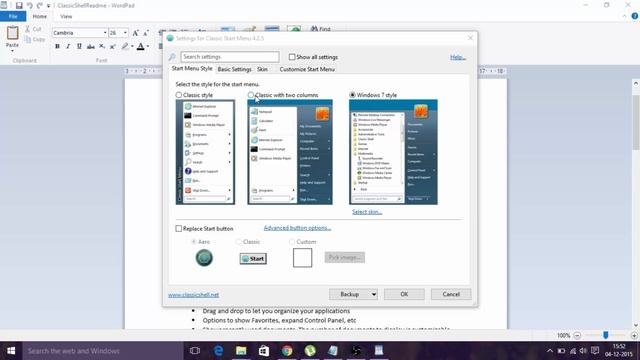The height and width of the screenshot is (360, 640).
Task: Apply Subscript in WordPad font group
Action: click(102, 46)
